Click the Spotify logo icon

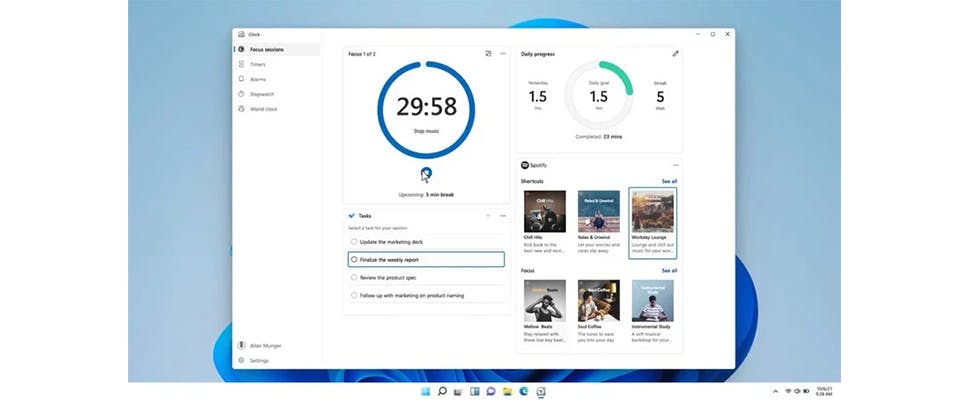pyautogui.click(x=525, y=165)
